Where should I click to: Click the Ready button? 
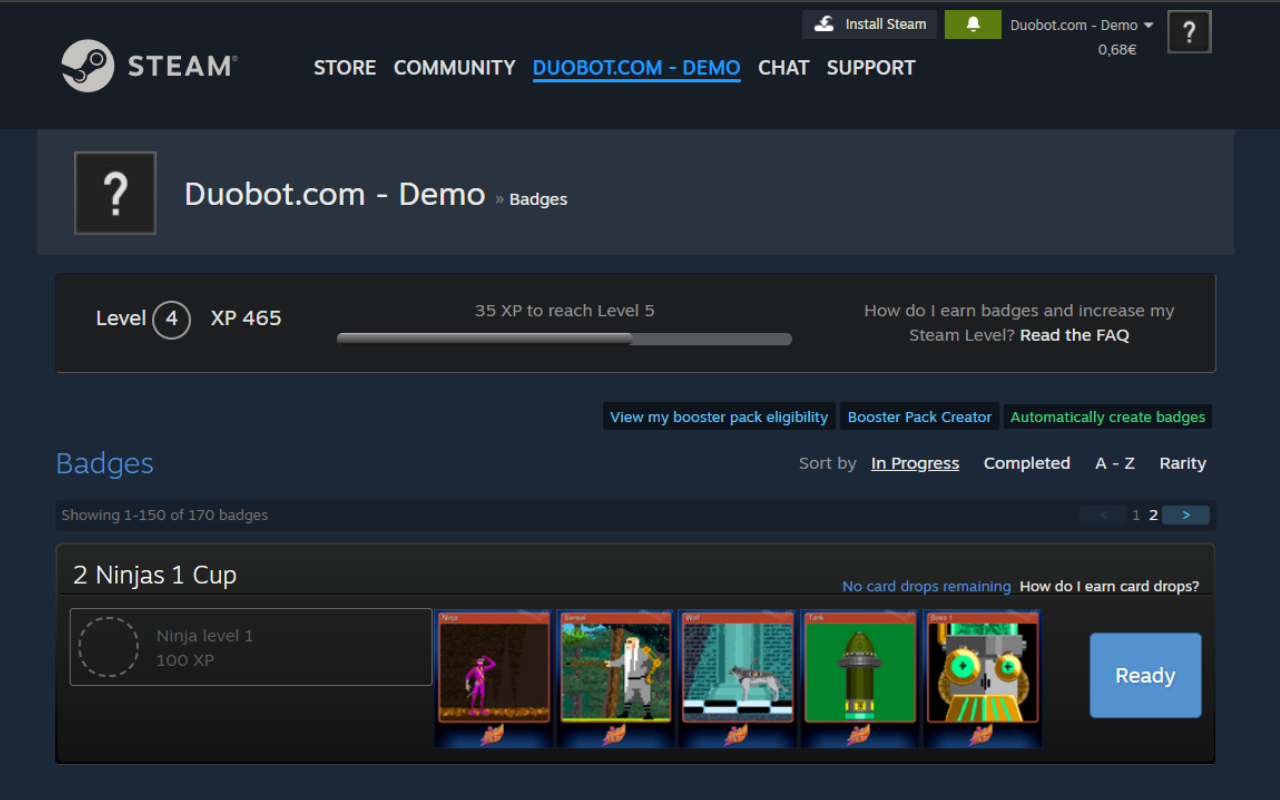tap(1146, 675)
